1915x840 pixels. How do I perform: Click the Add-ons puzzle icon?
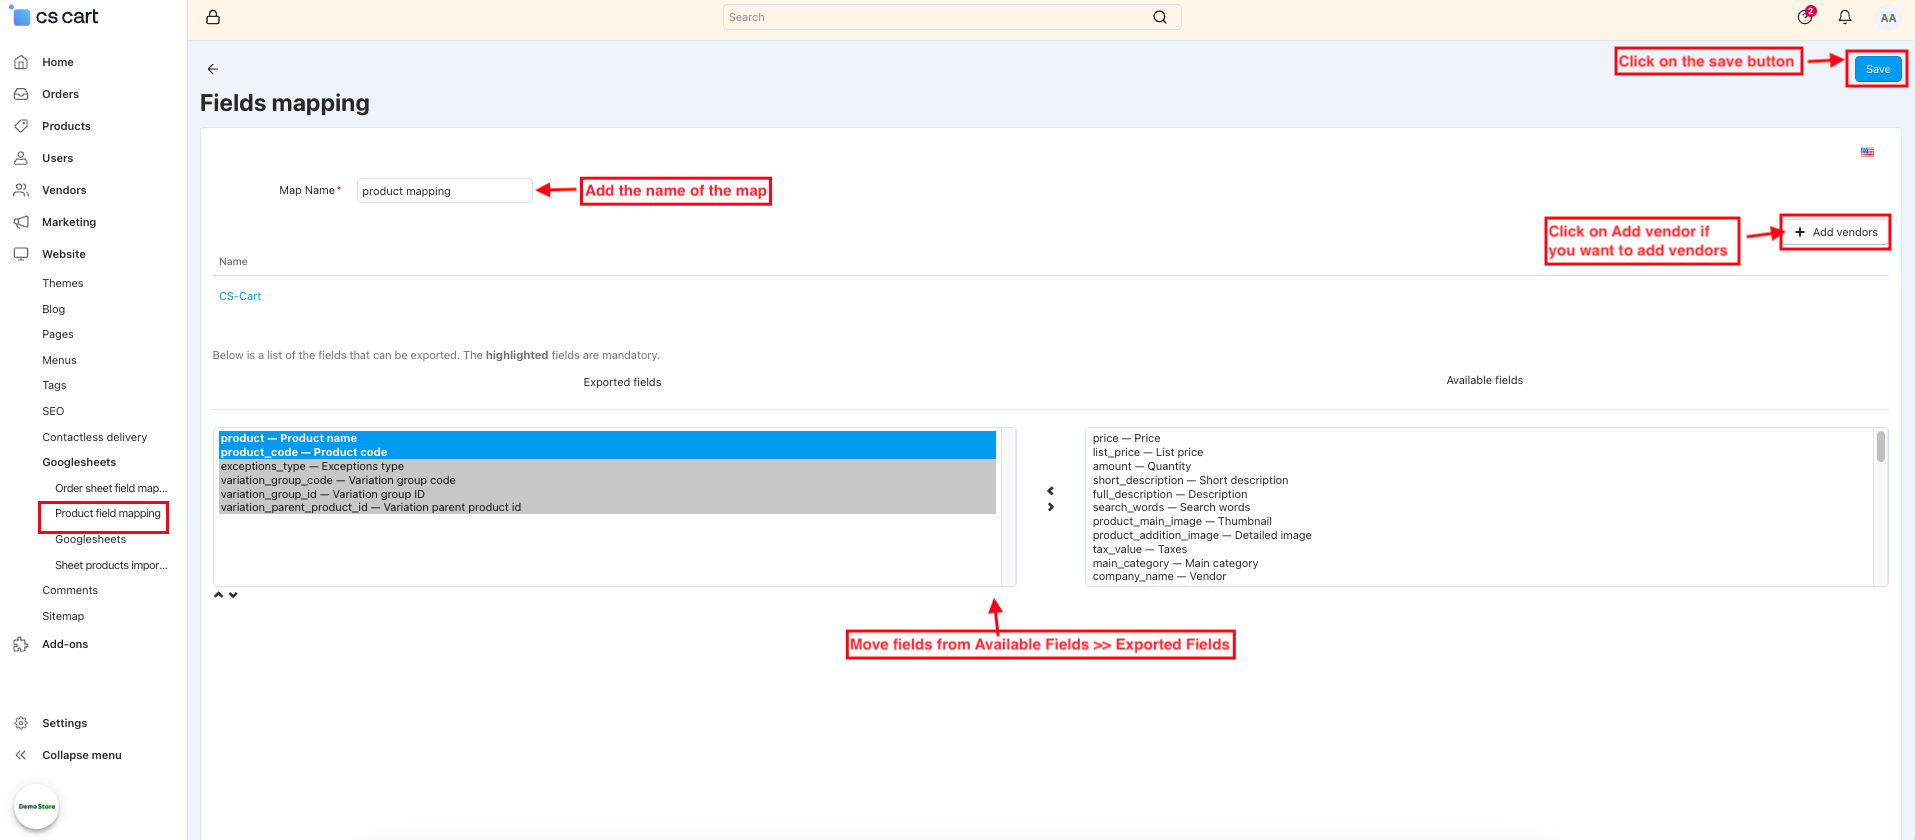(21, 644)
